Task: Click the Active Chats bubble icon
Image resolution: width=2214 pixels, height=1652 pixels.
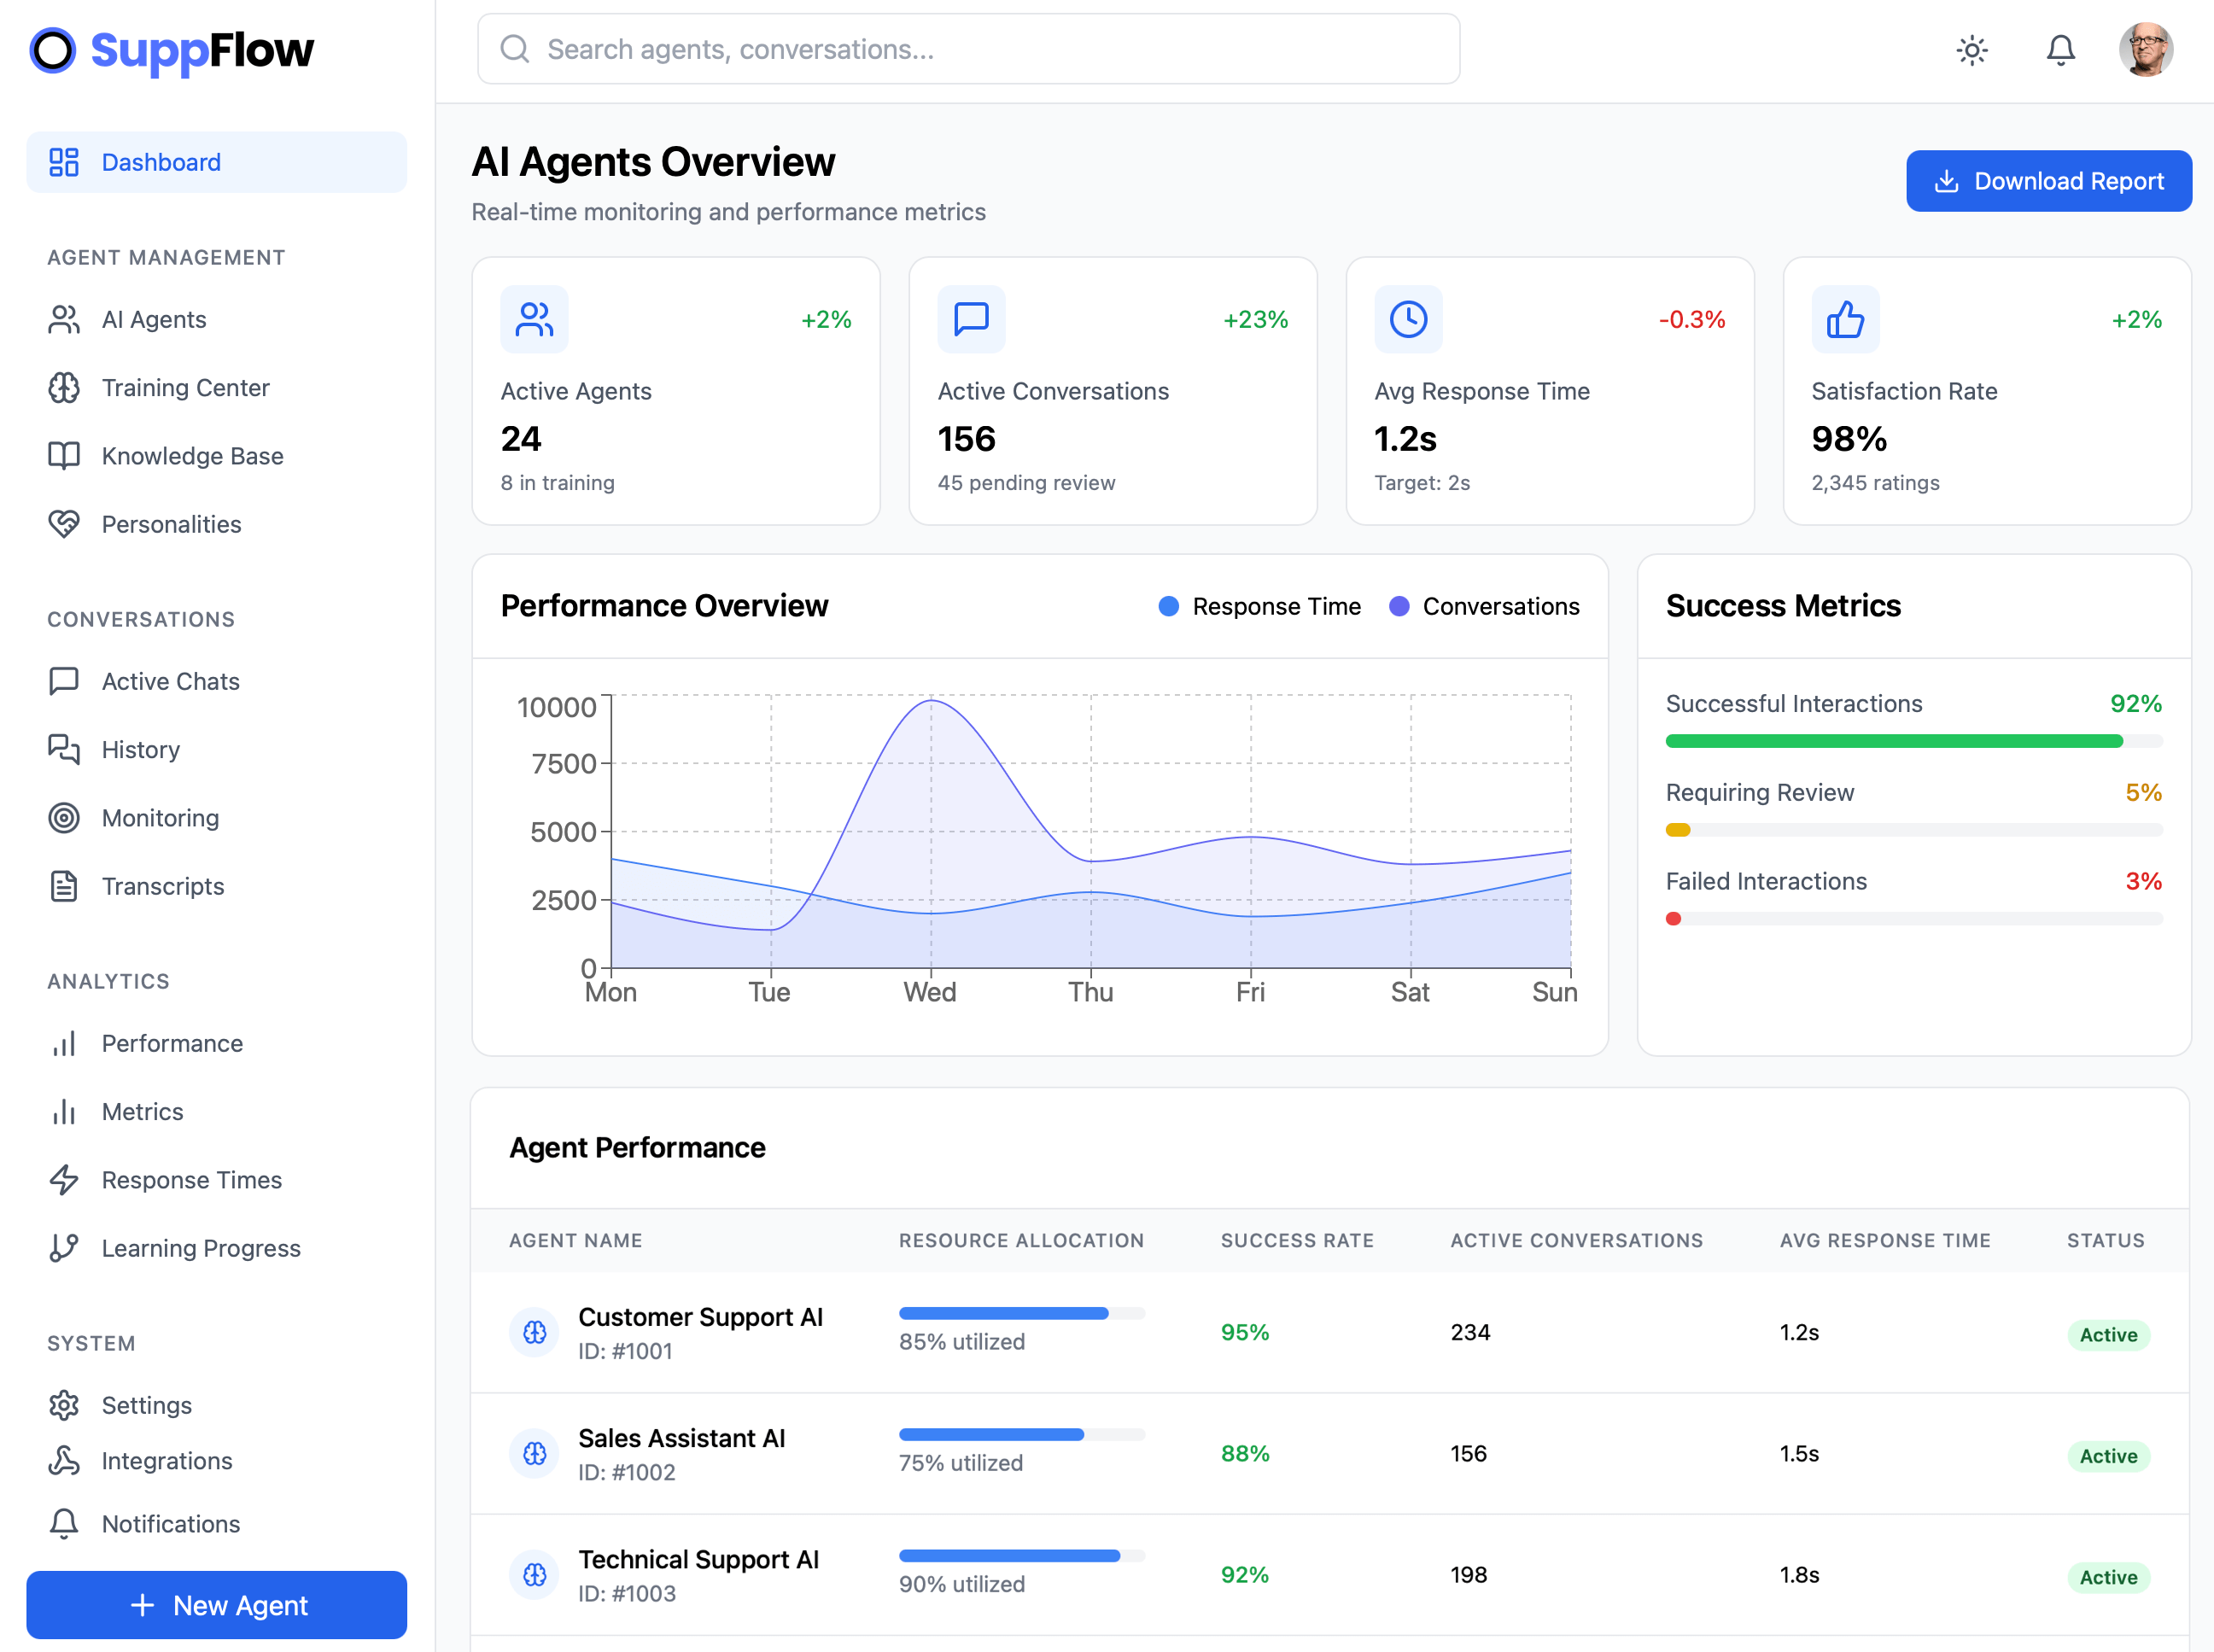Action: tap(64, 681)
